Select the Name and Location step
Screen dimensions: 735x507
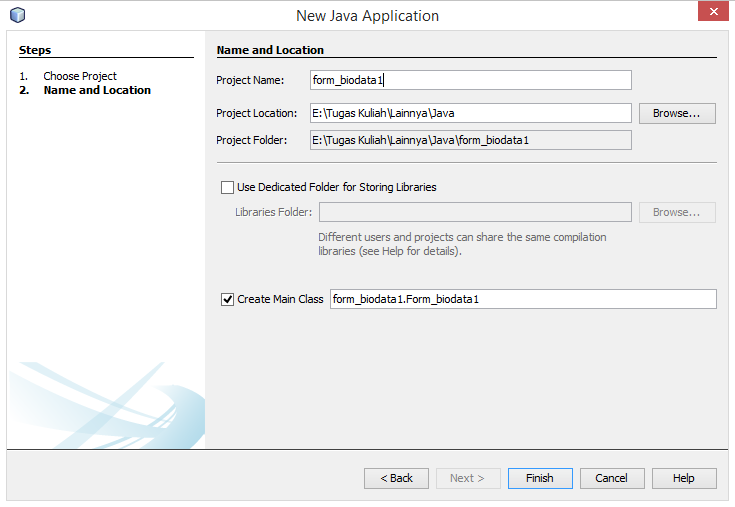coord(97,90)
